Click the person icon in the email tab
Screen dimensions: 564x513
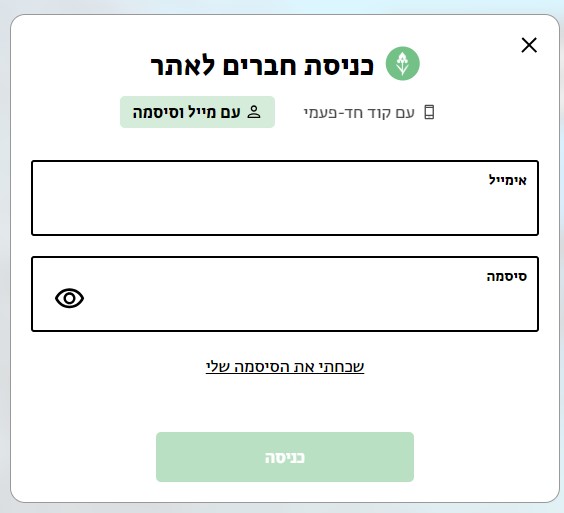coord(254,112)
